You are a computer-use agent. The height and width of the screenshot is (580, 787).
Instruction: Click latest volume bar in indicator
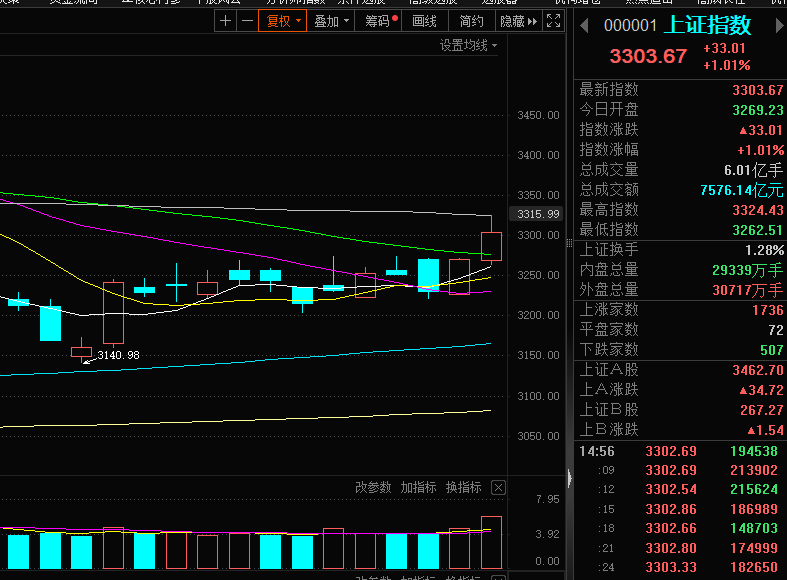pos(491,542)
